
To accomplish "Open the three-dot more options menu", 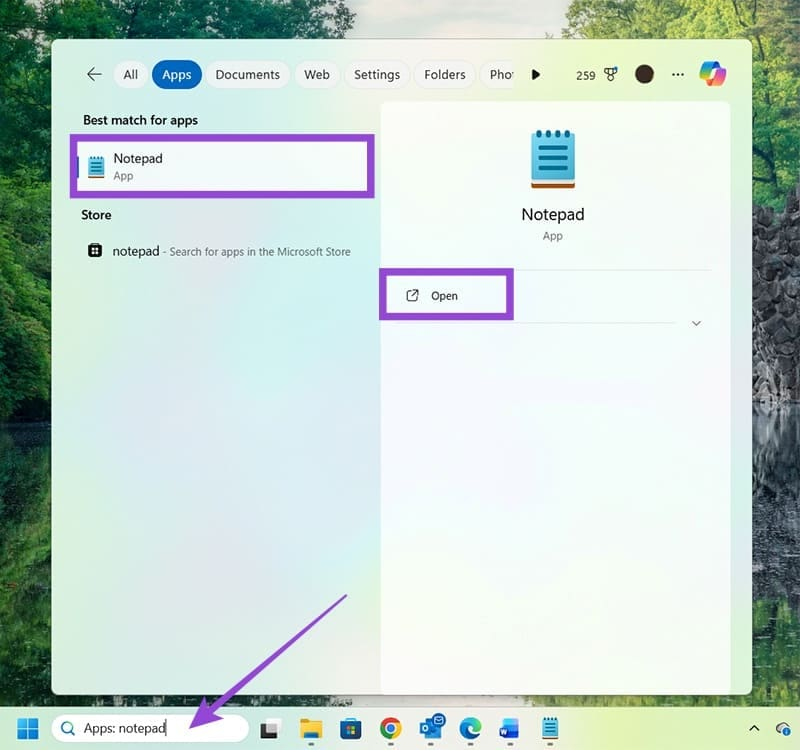I will pyautogui.click(x=678, y=74).
